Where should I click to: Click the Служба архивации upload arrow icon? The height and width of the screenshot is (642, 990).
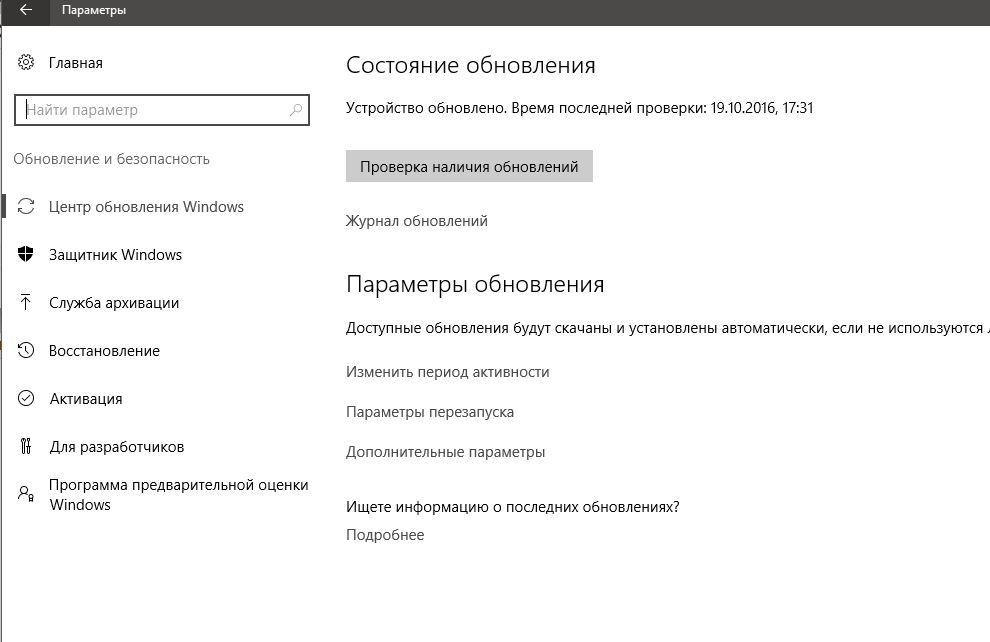pos(26,302)
